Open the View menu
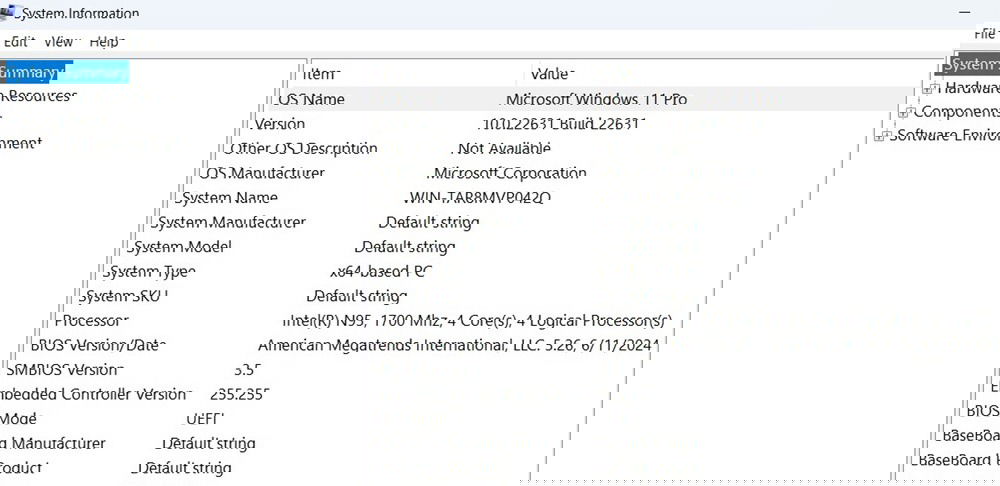The height and width of the screenshot is (486, 1000). pyautogui.click(x=59, y=41)
